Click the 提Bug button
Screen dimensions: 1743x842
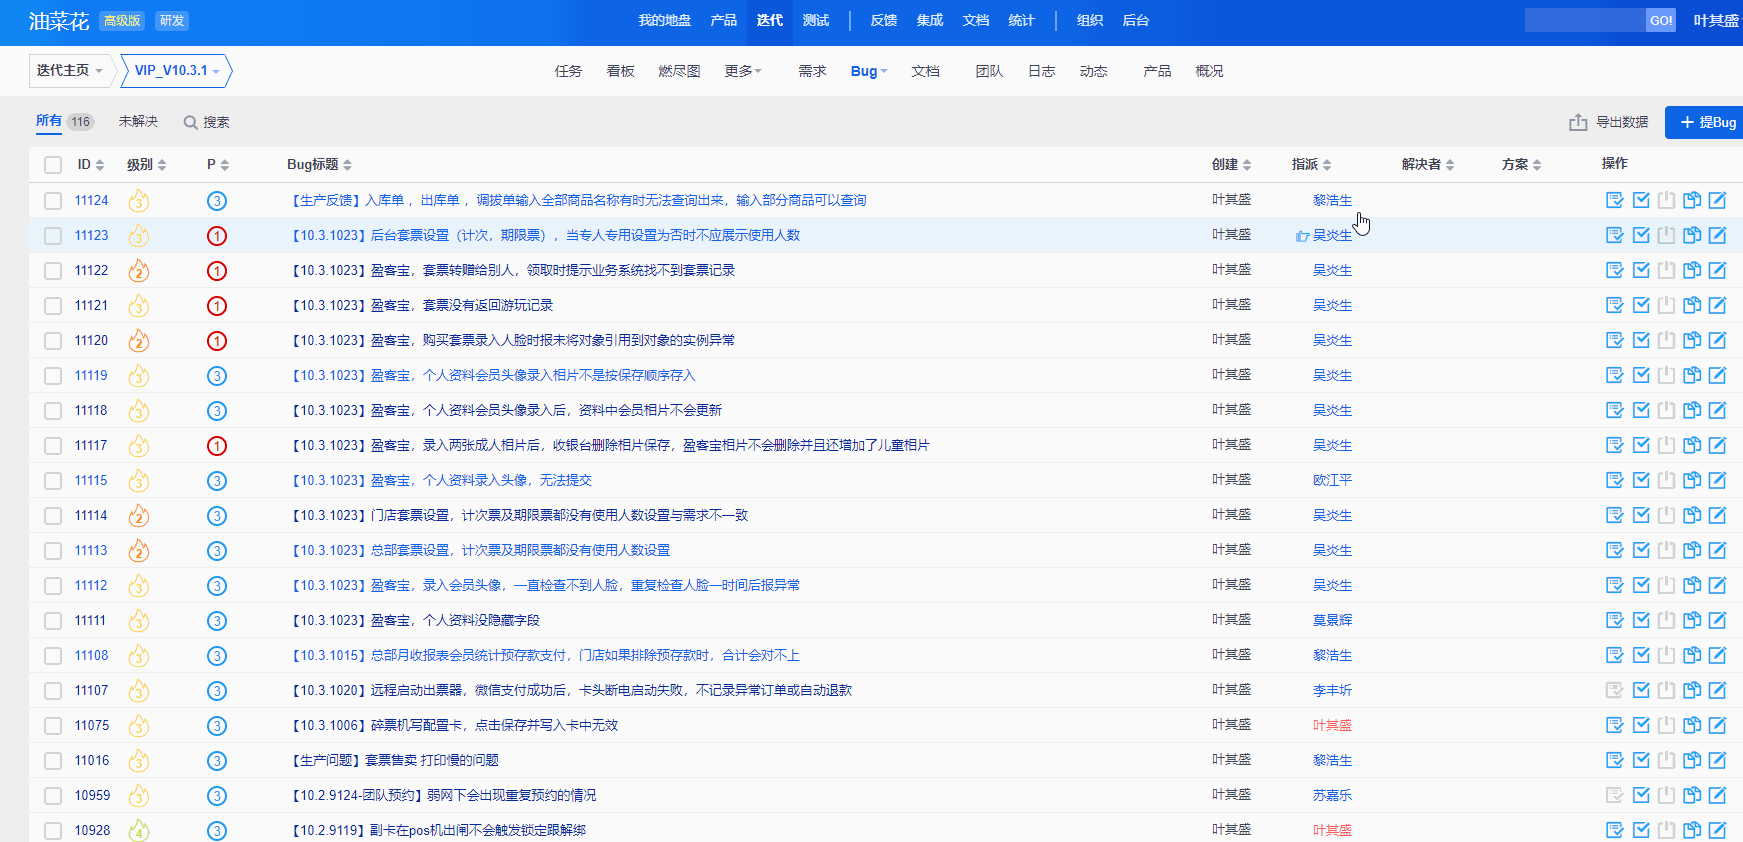tap(1707, 122)
